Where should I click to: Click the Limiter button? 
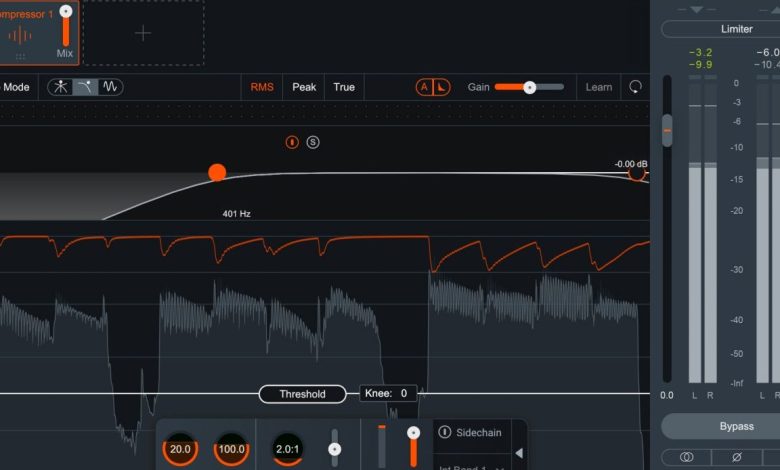[736, 29]
